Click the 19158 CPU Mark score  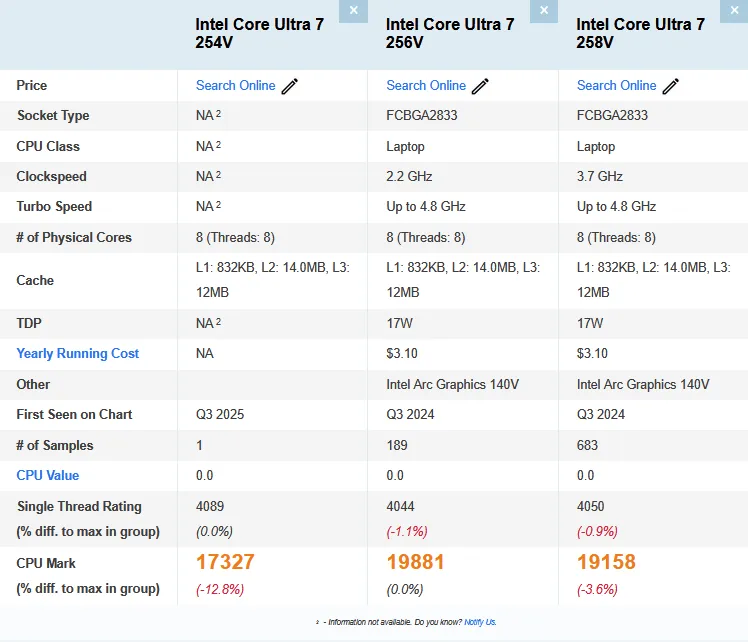pyautogui.click(x=606, y=562)
